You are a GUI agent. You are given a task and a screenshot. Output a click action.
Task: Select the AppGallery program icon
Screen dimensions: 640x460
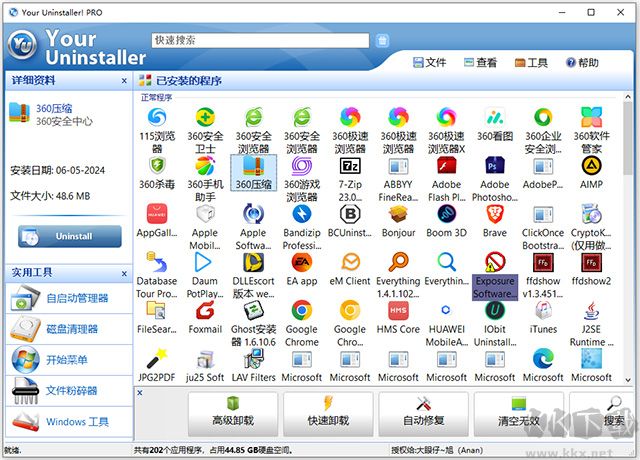click(x=157, y=213)
